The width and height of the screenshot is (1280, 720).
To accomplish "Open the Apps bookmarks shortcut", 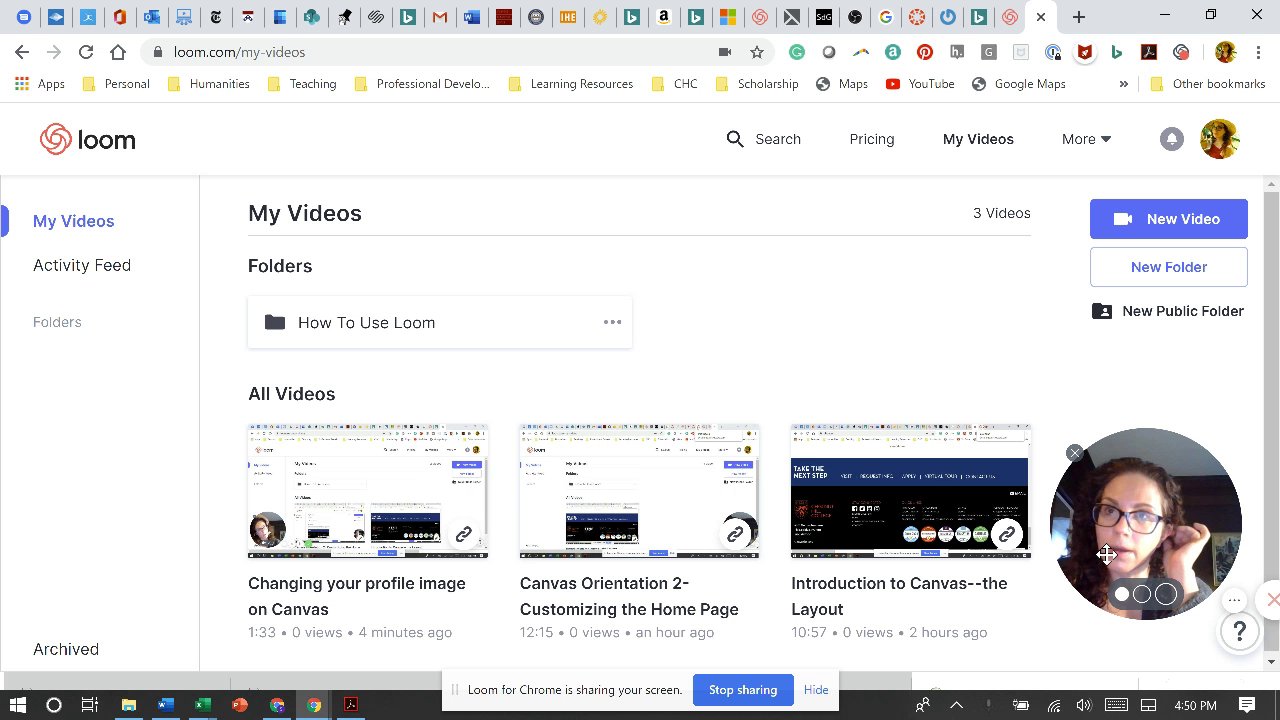I will pos(40,84).
